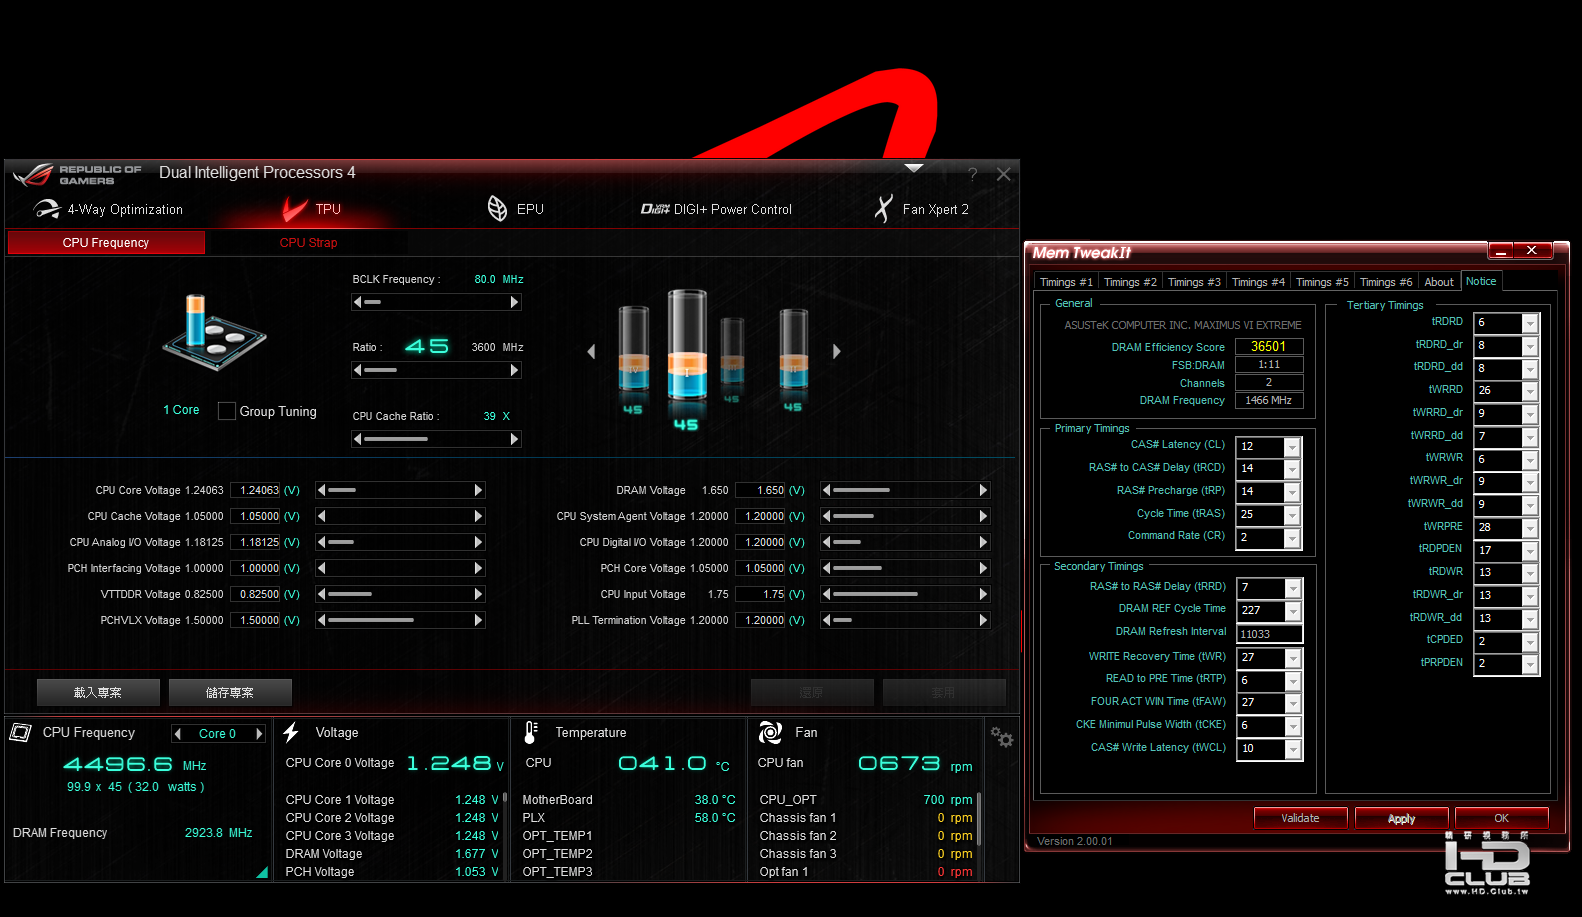Screen dimensions: 1582x917
Task: Adjust CPU Input Voltage slider
Action: (x=905, y=594)
